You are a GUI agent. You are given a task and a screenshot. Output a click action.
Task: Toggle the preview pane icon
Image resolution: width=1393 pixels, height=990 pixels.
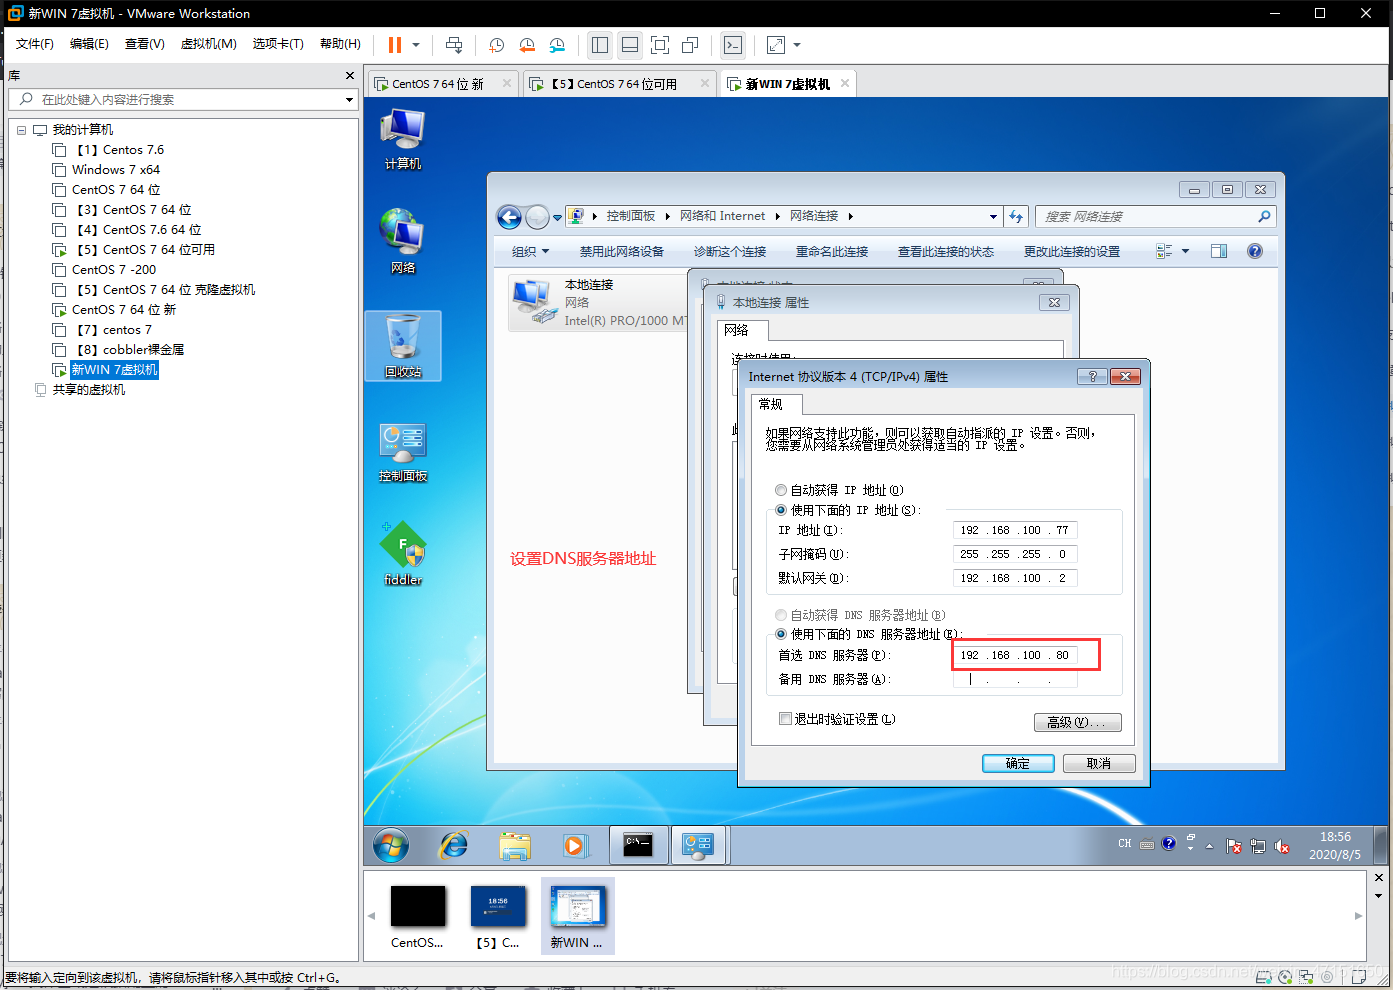(1219, 251)
